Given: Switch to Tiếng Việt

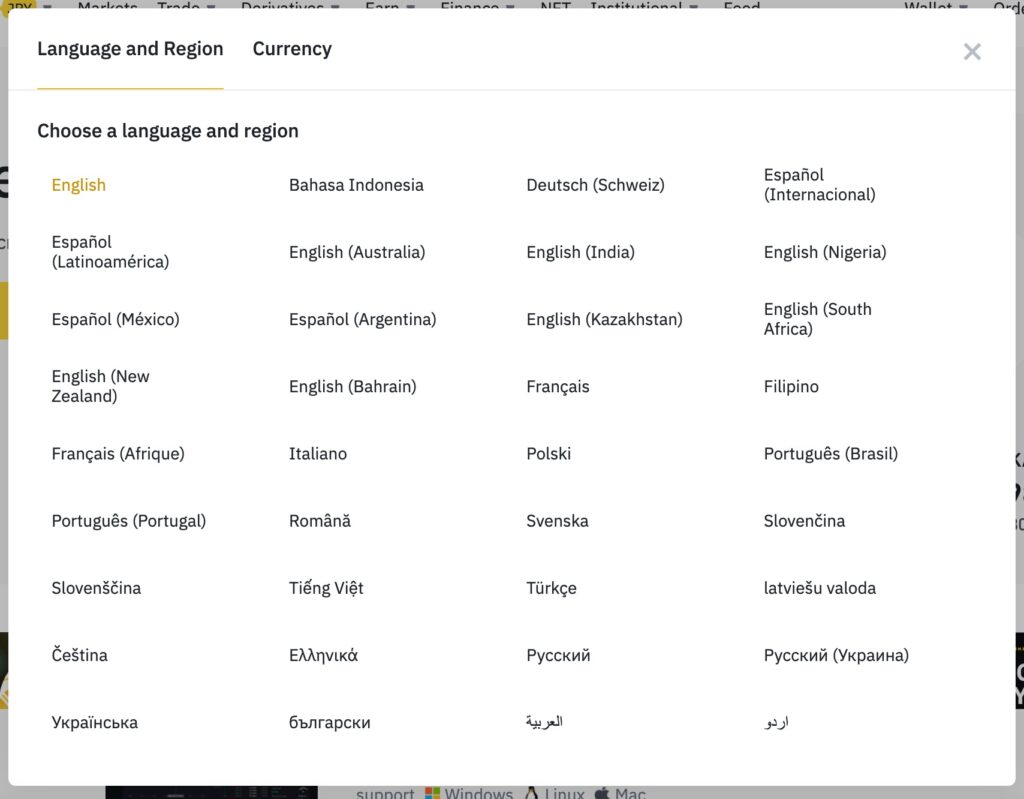Looking at the screenshot, I should point(326,589).
